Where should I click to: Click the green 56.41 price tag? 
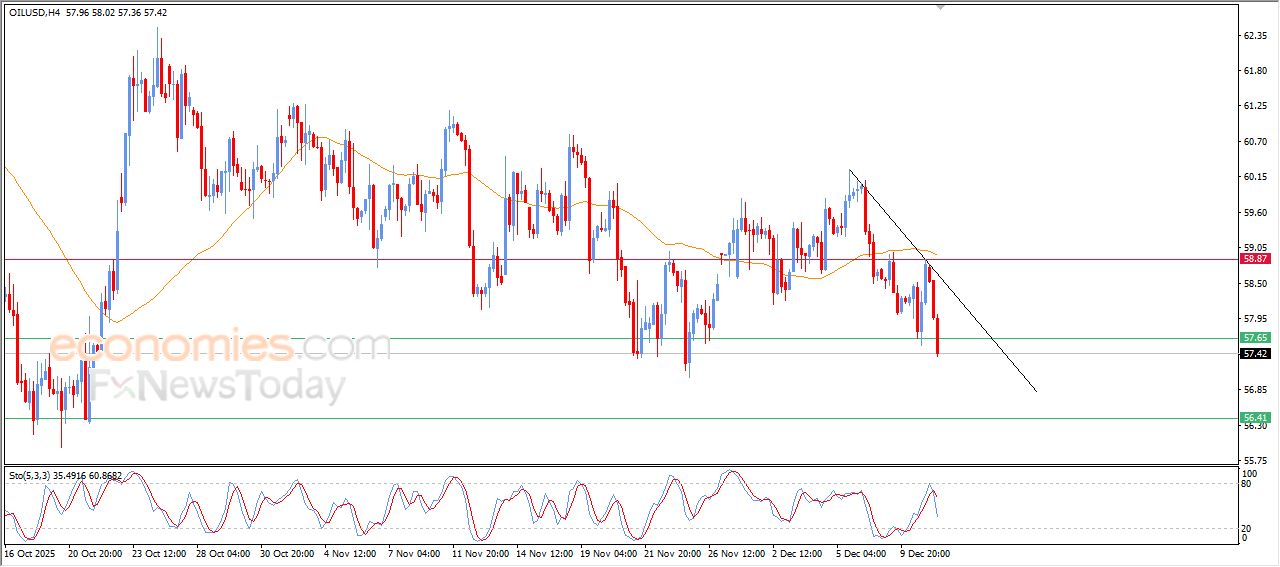pos(1255,418)
